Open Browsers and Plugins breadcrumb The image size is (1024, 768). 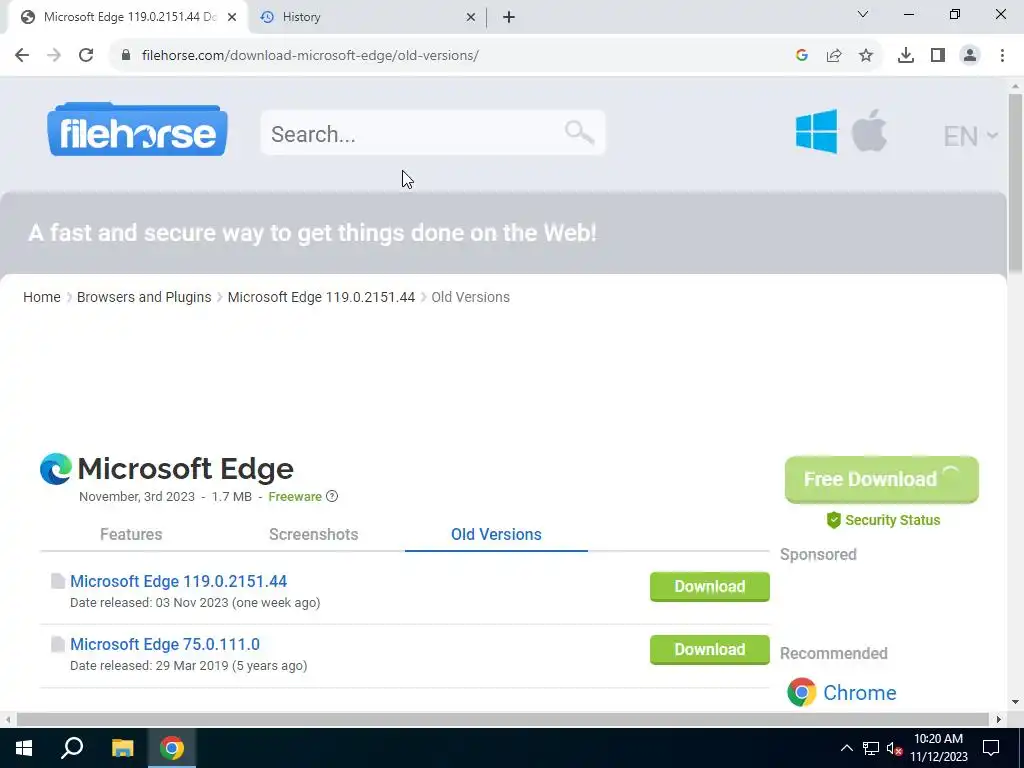[144, 297]
